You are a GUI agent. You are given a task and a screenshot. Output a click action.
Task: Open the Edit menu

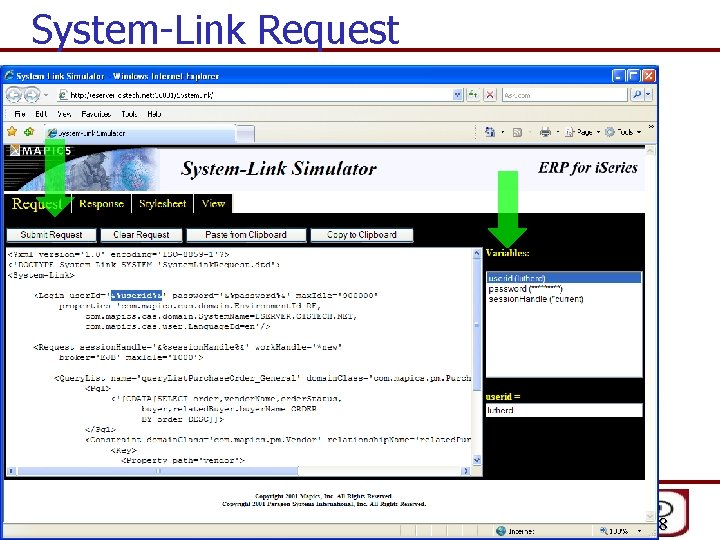pyautogui.click(x=41, y=114)
